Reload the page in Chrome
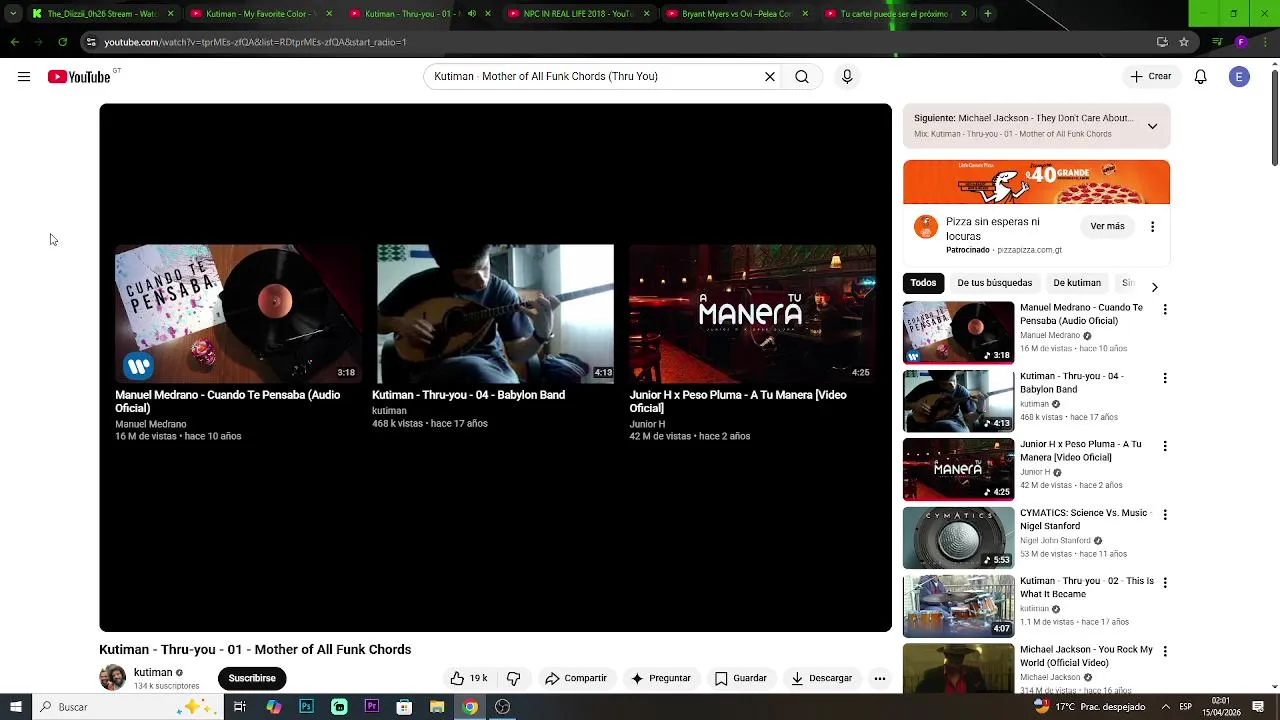Screen dimensions: 1280x720 [x=62, y=42]
